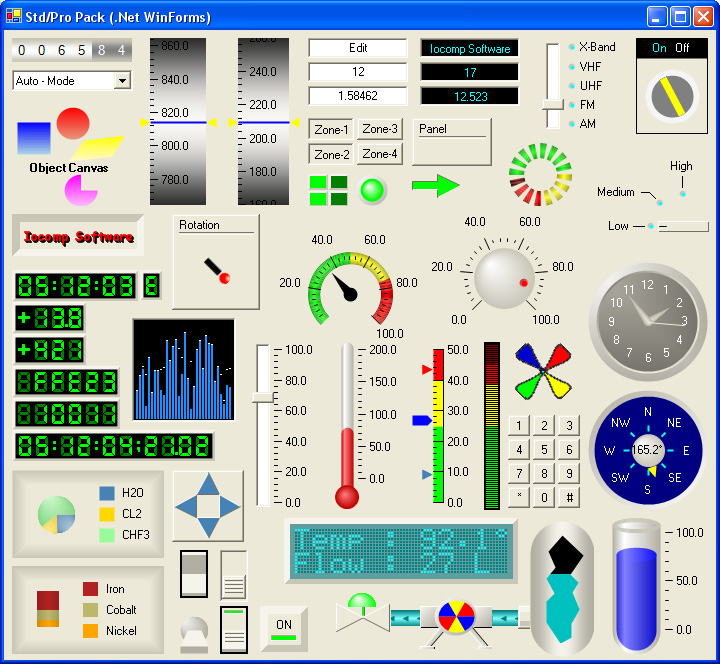Screen dimensions: 720x664
Task: Select the up arrow on directional pad
Action: [x=209, y=484]
